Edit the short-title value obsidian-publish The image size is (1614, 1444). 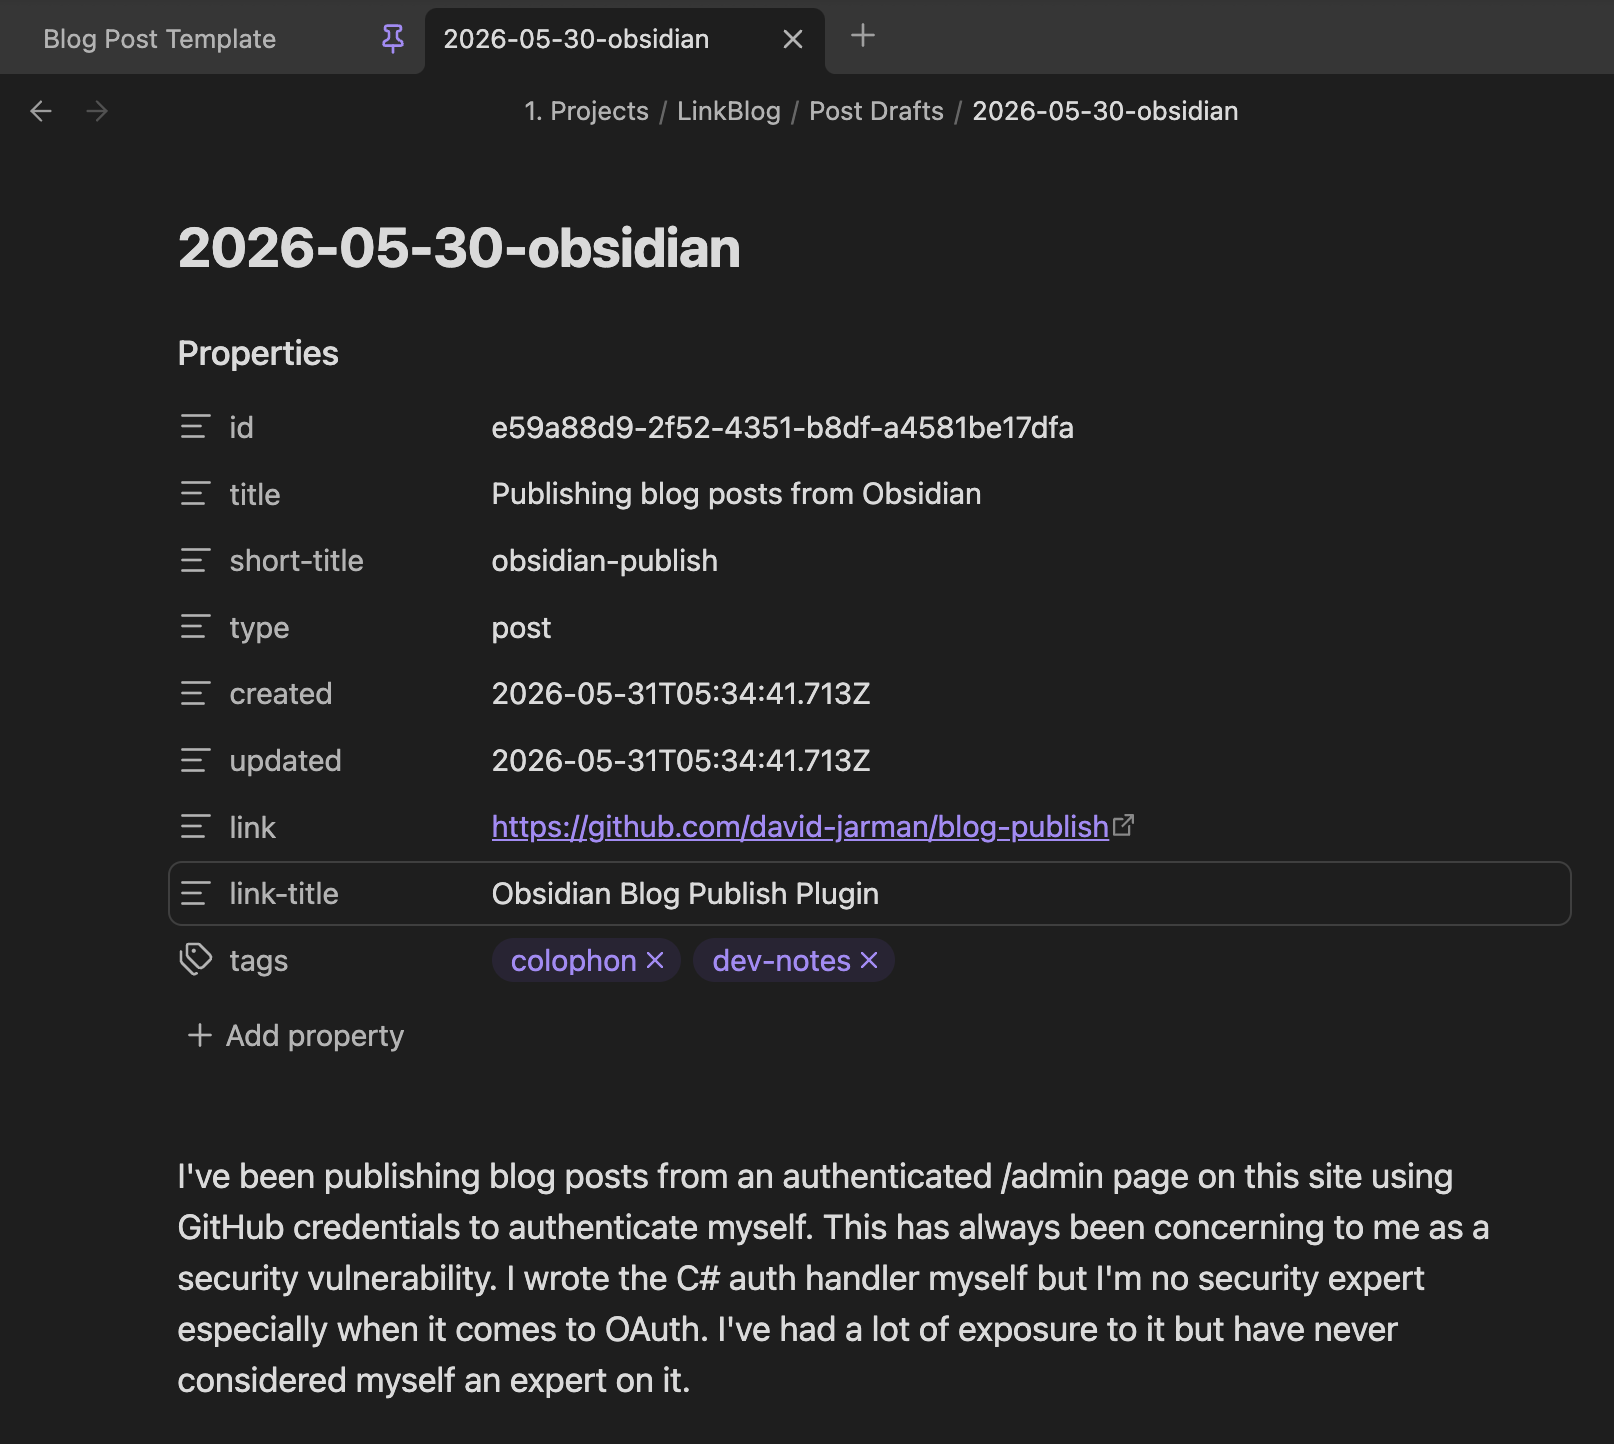(604, 561)
